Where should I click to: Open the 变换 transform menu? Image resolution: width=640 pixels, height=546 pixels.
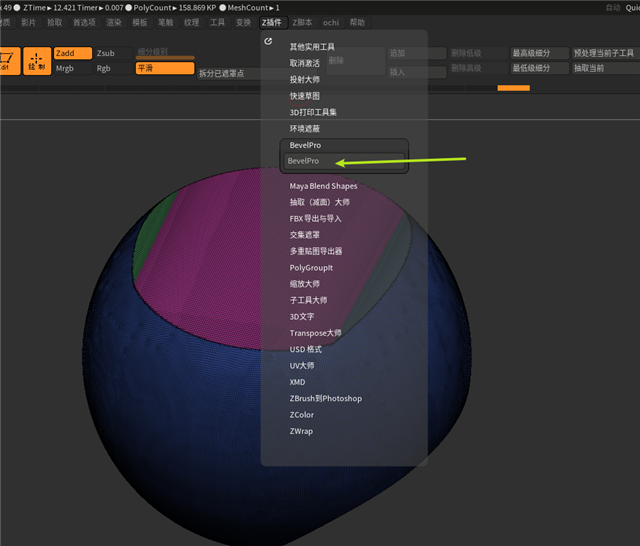tap(244, 22)
